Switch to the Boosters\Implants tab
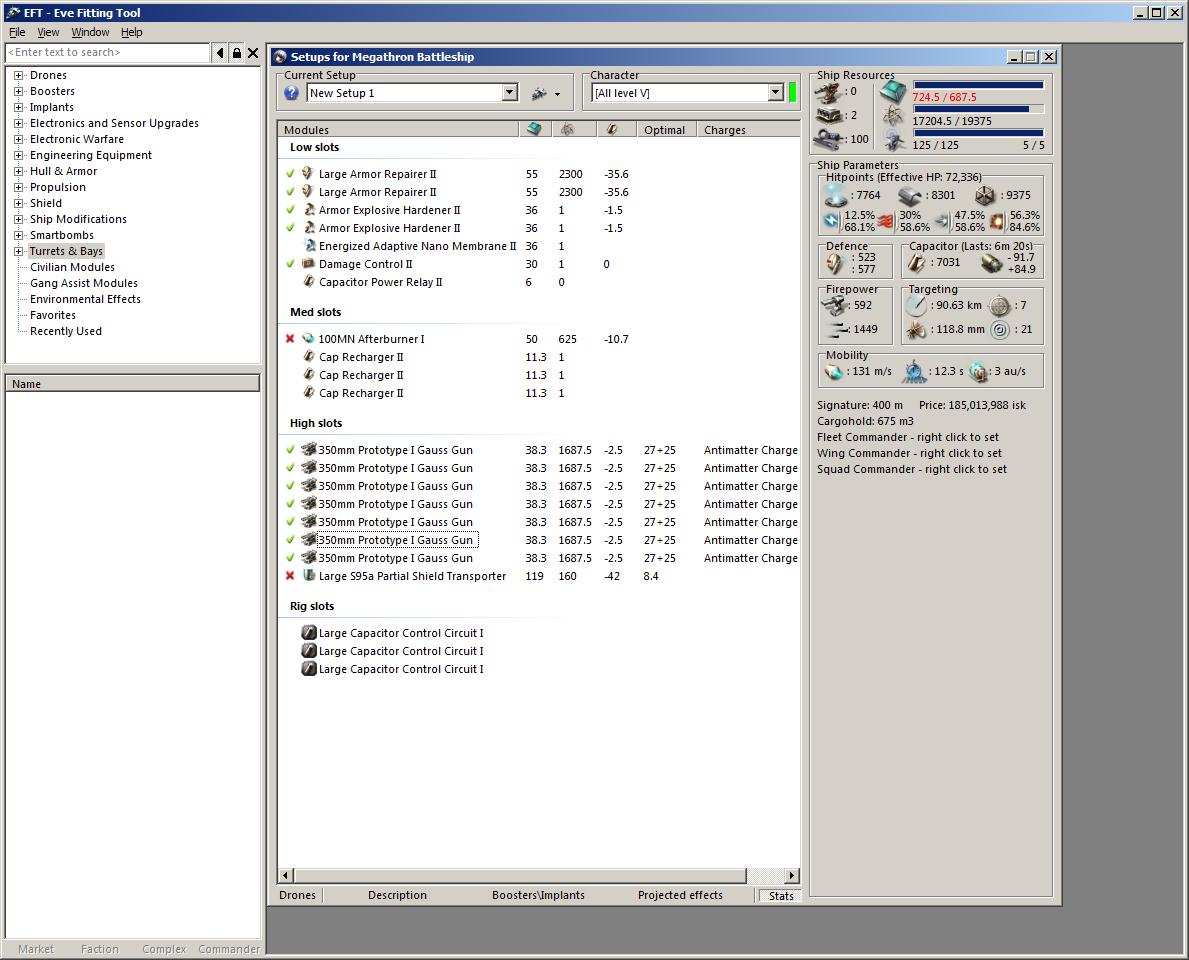This screenshot has width=1189, height=960. tap(538, 896)
